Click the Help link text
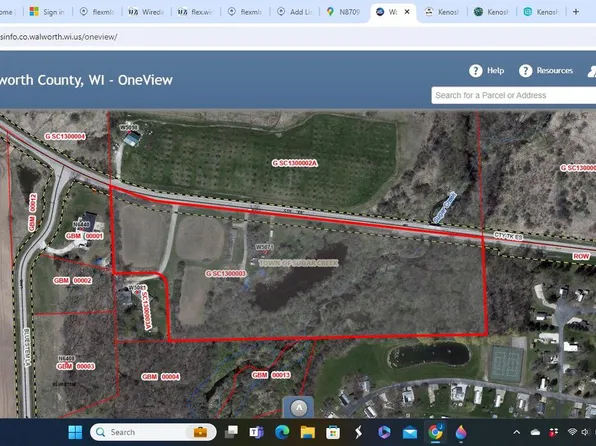This screenshot has height=446, width=596. click(495, 71)
